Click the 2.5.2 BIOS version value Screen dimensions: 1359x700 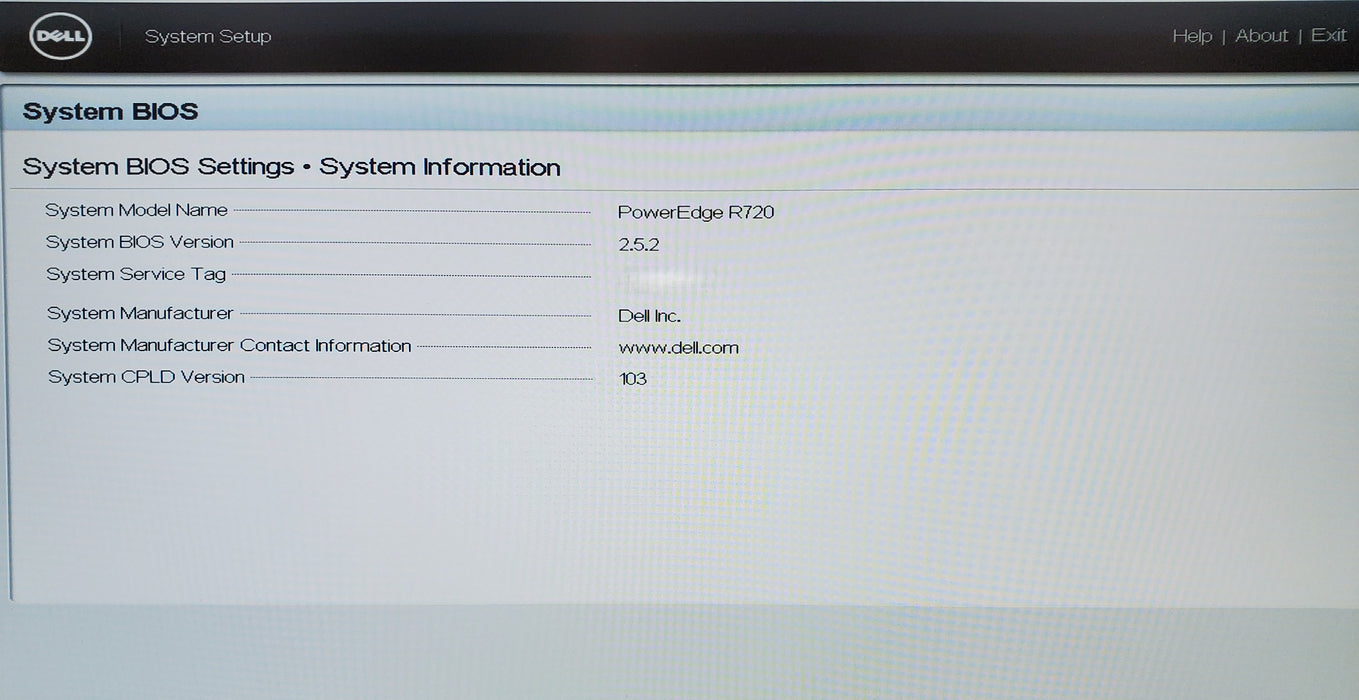coord(639,244)
